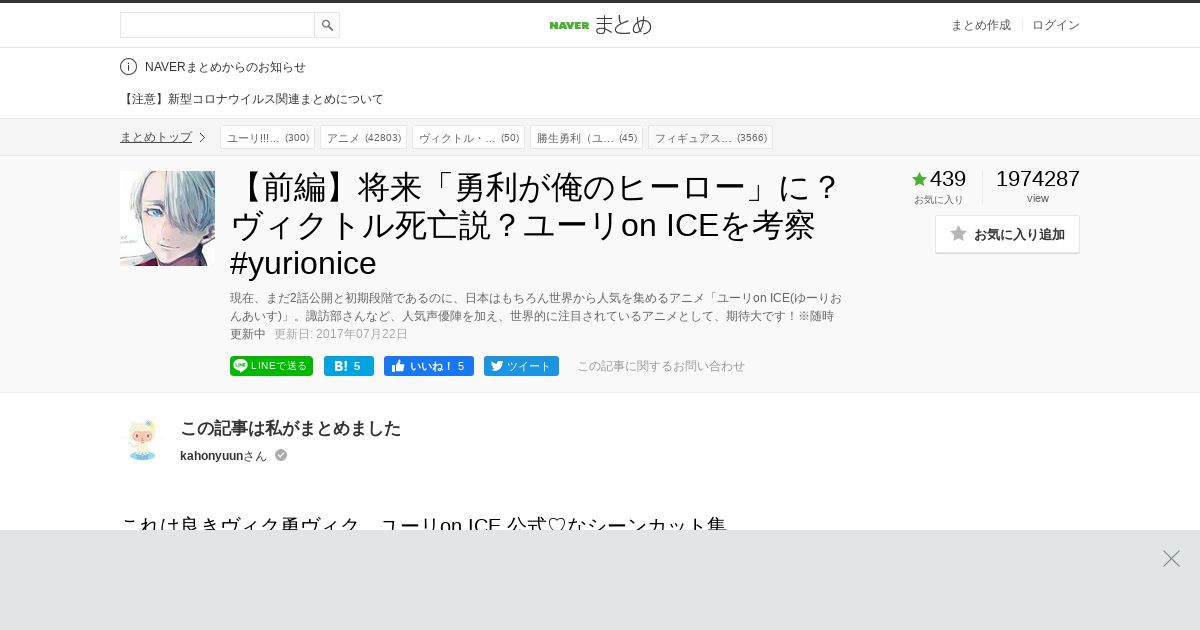Click the Twitter ツイート button

pyautogui.click(x=521, y=366)
